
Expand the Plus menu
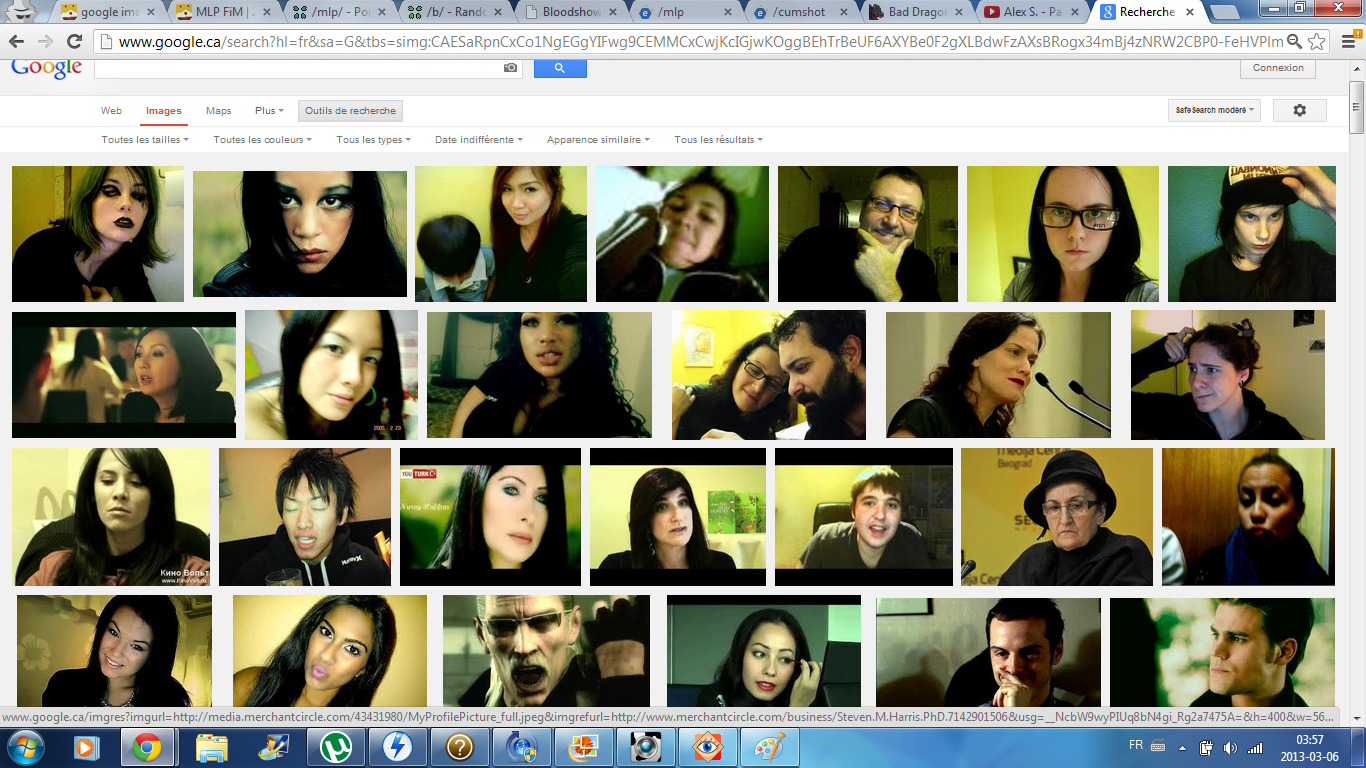[269, 111]
